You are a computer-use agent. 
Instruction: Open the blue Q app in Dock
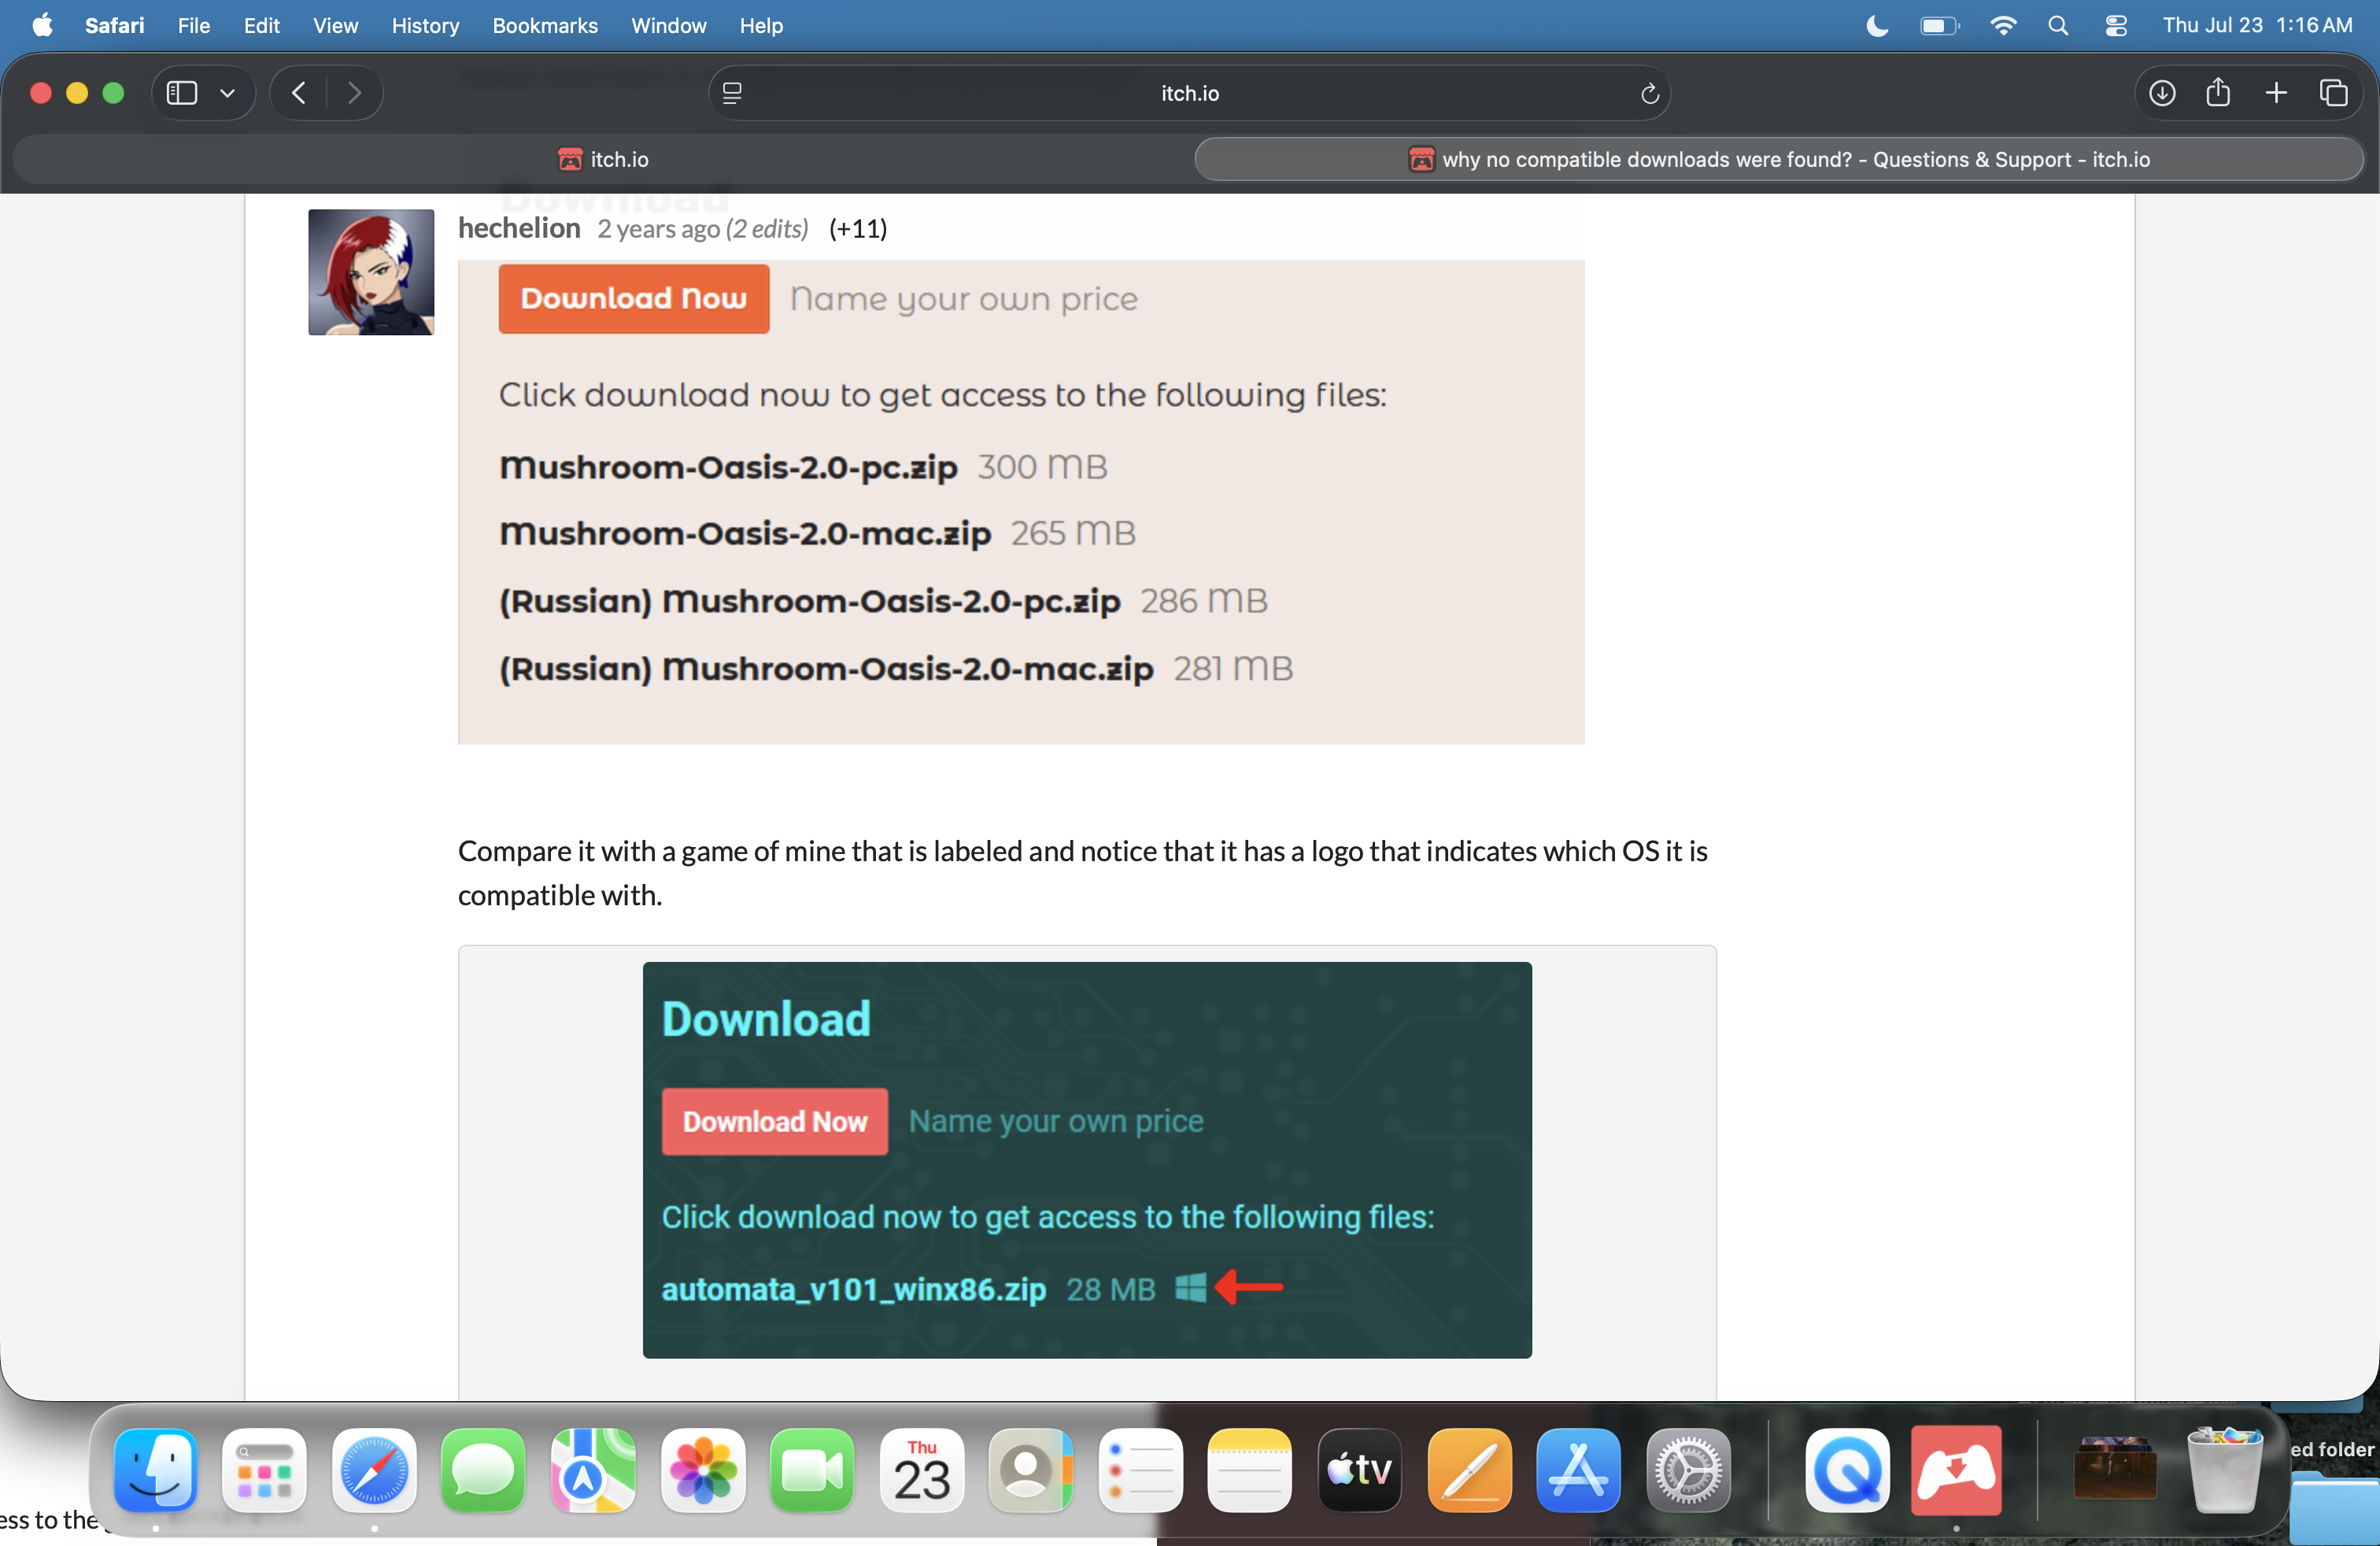tap(1847, 1469)
